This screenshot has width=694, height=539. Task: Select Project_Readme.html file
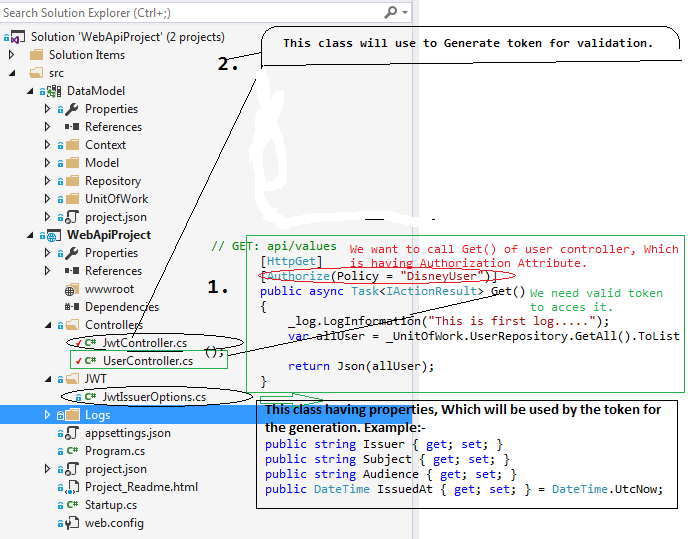coord(141,487)
